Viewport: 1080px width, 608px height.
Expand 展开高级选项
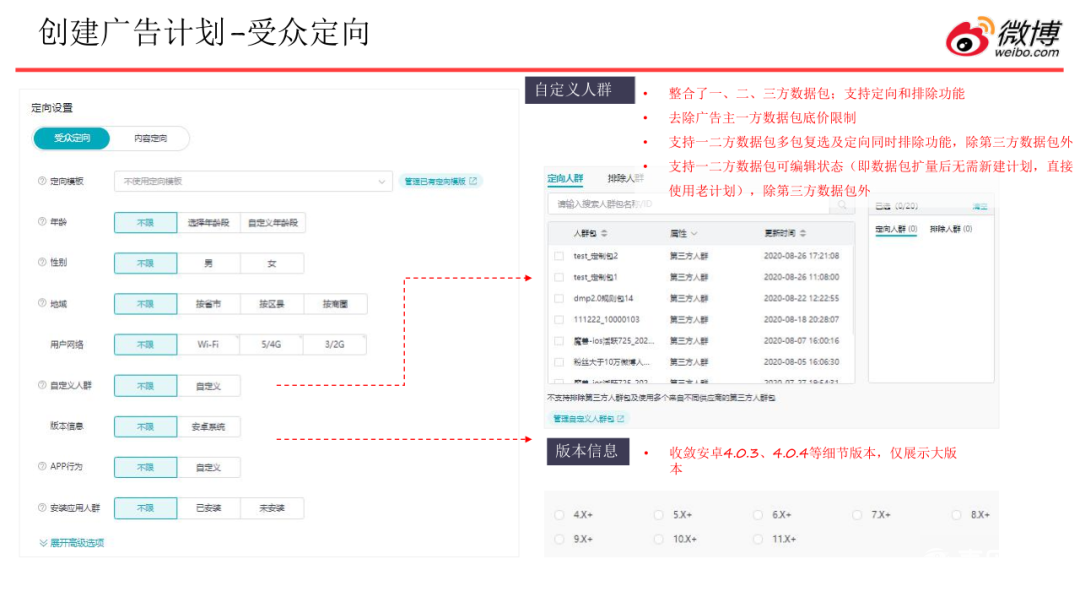pyautogui.click(x=71, y=543)
